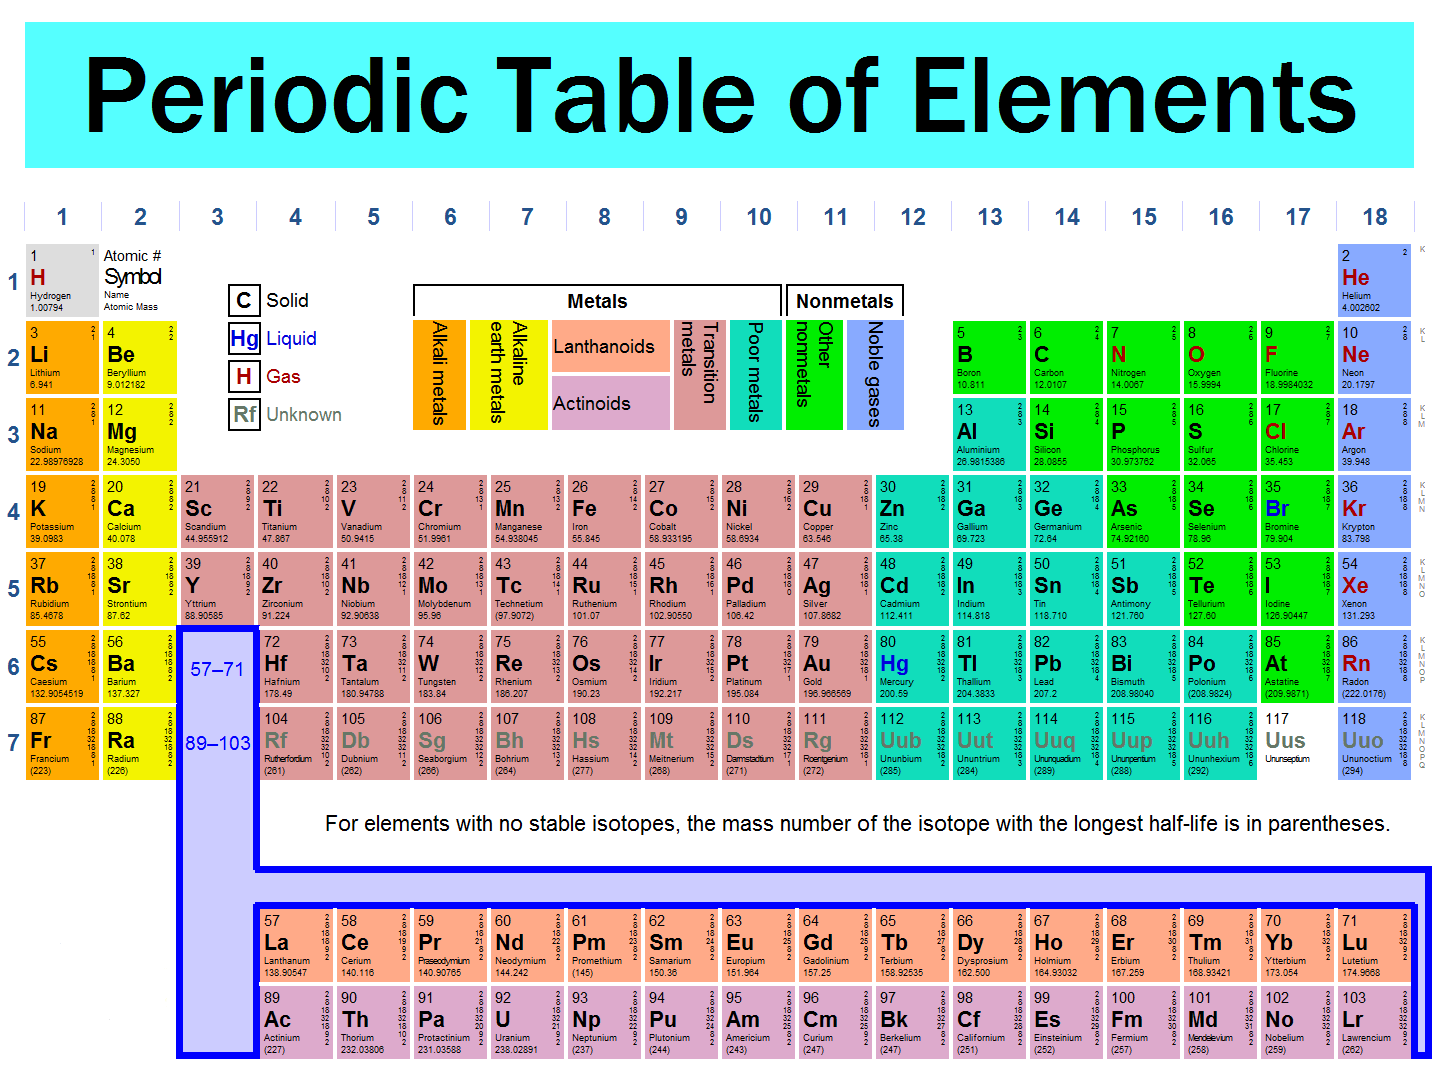The width and height of the screenshot is (1440, 1080).
Task: Click the Silicon (Si) cell
Action: coord(1067,434)
